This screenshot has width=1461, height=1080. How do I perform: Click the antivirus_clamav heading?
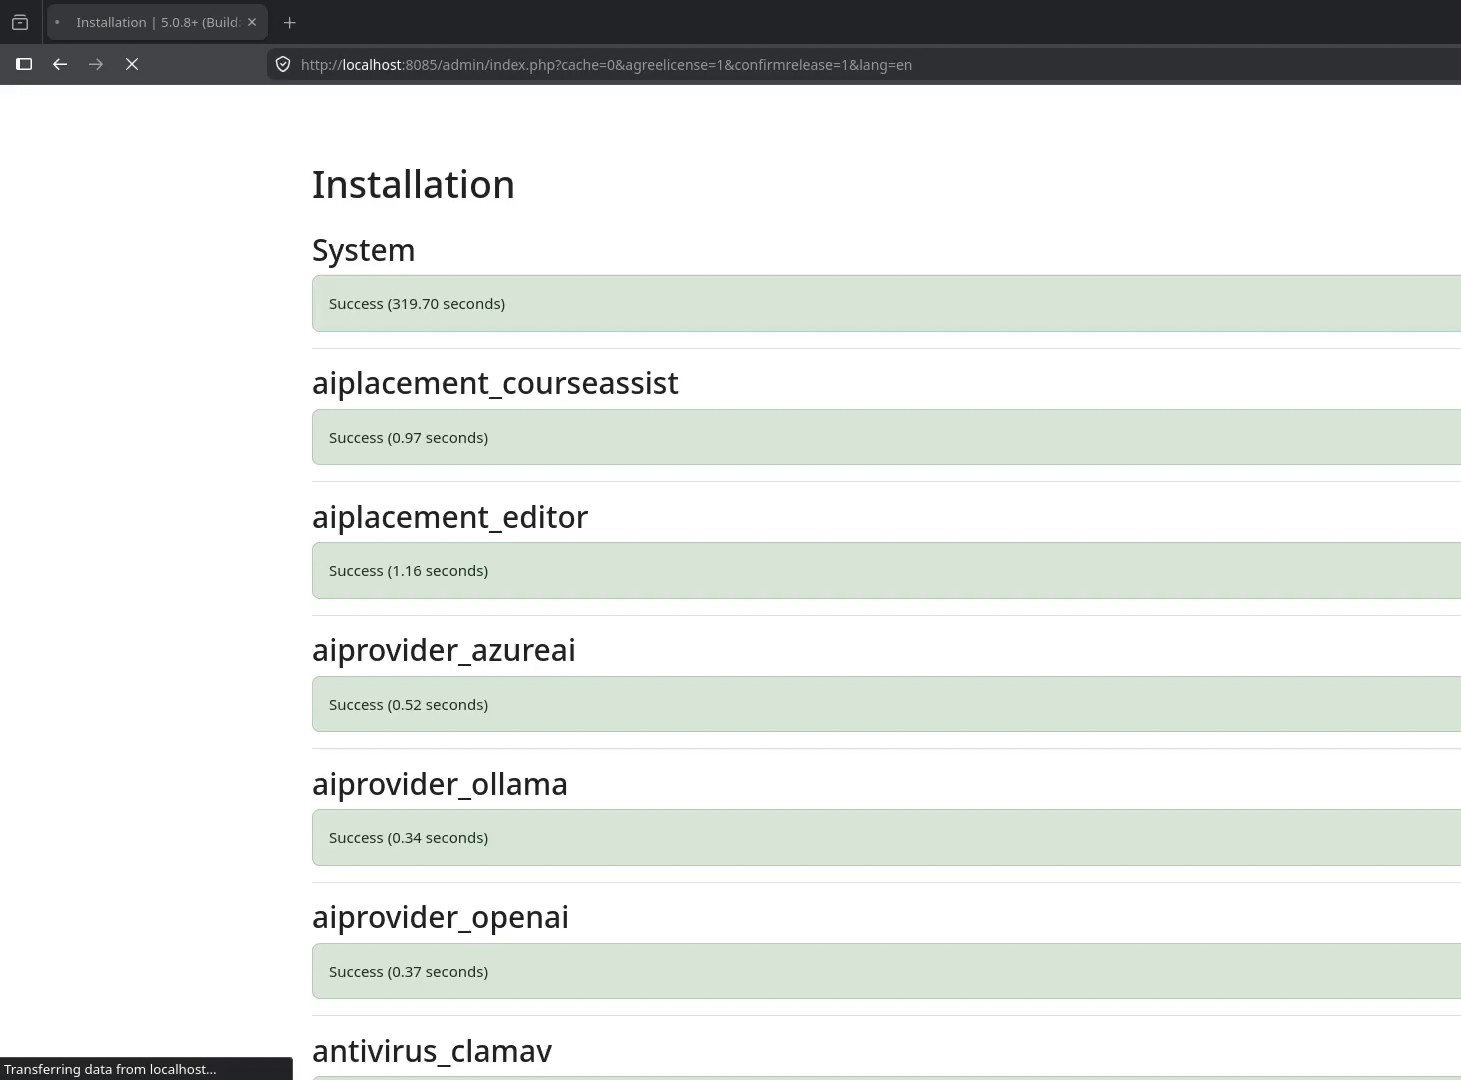point(432,1051)
